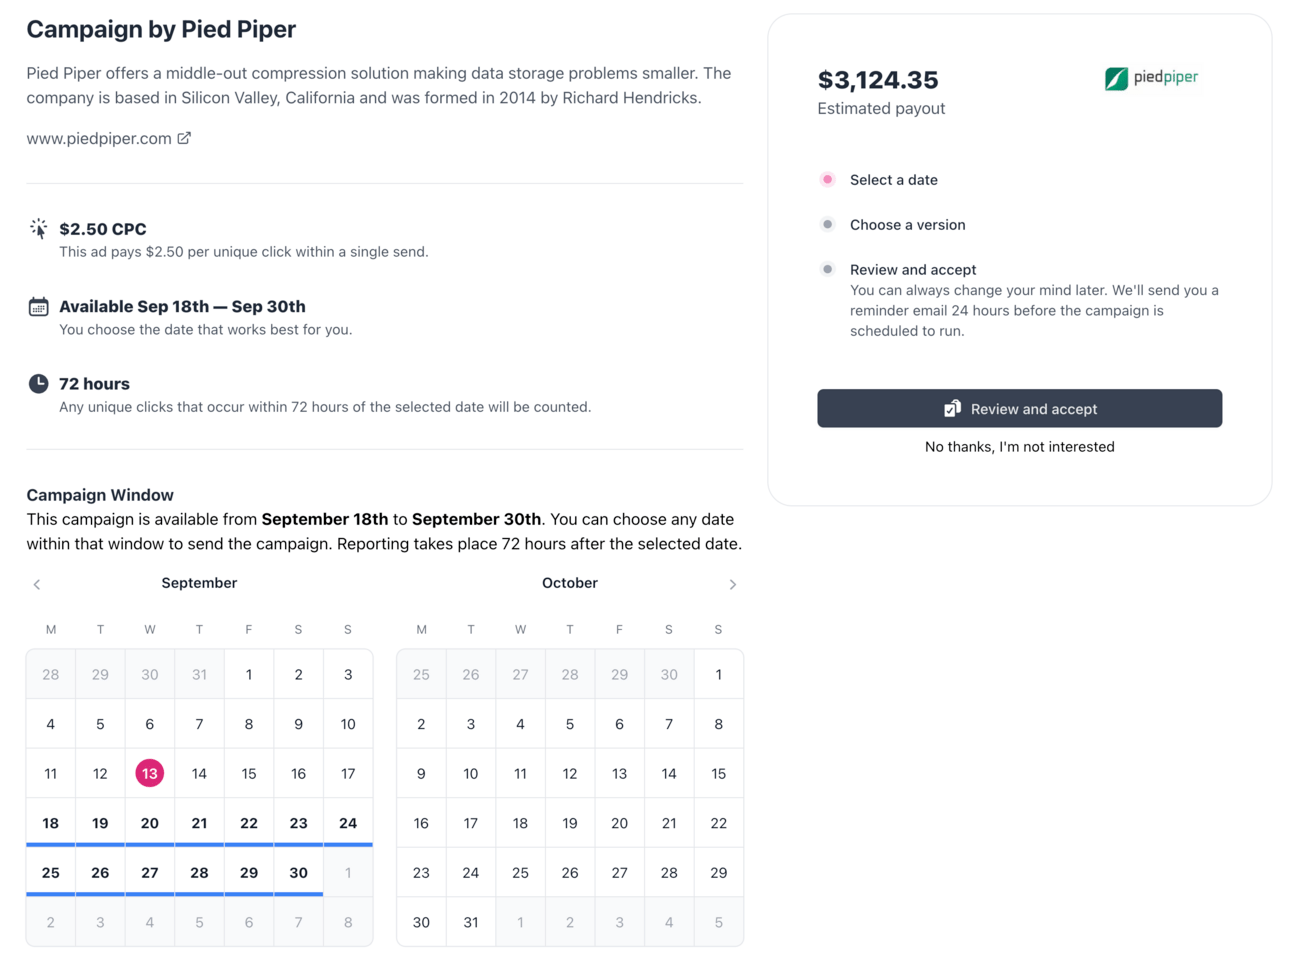Click the Select a date step label
Viewport: 1292px width, 957px height.
click(894, 180)
